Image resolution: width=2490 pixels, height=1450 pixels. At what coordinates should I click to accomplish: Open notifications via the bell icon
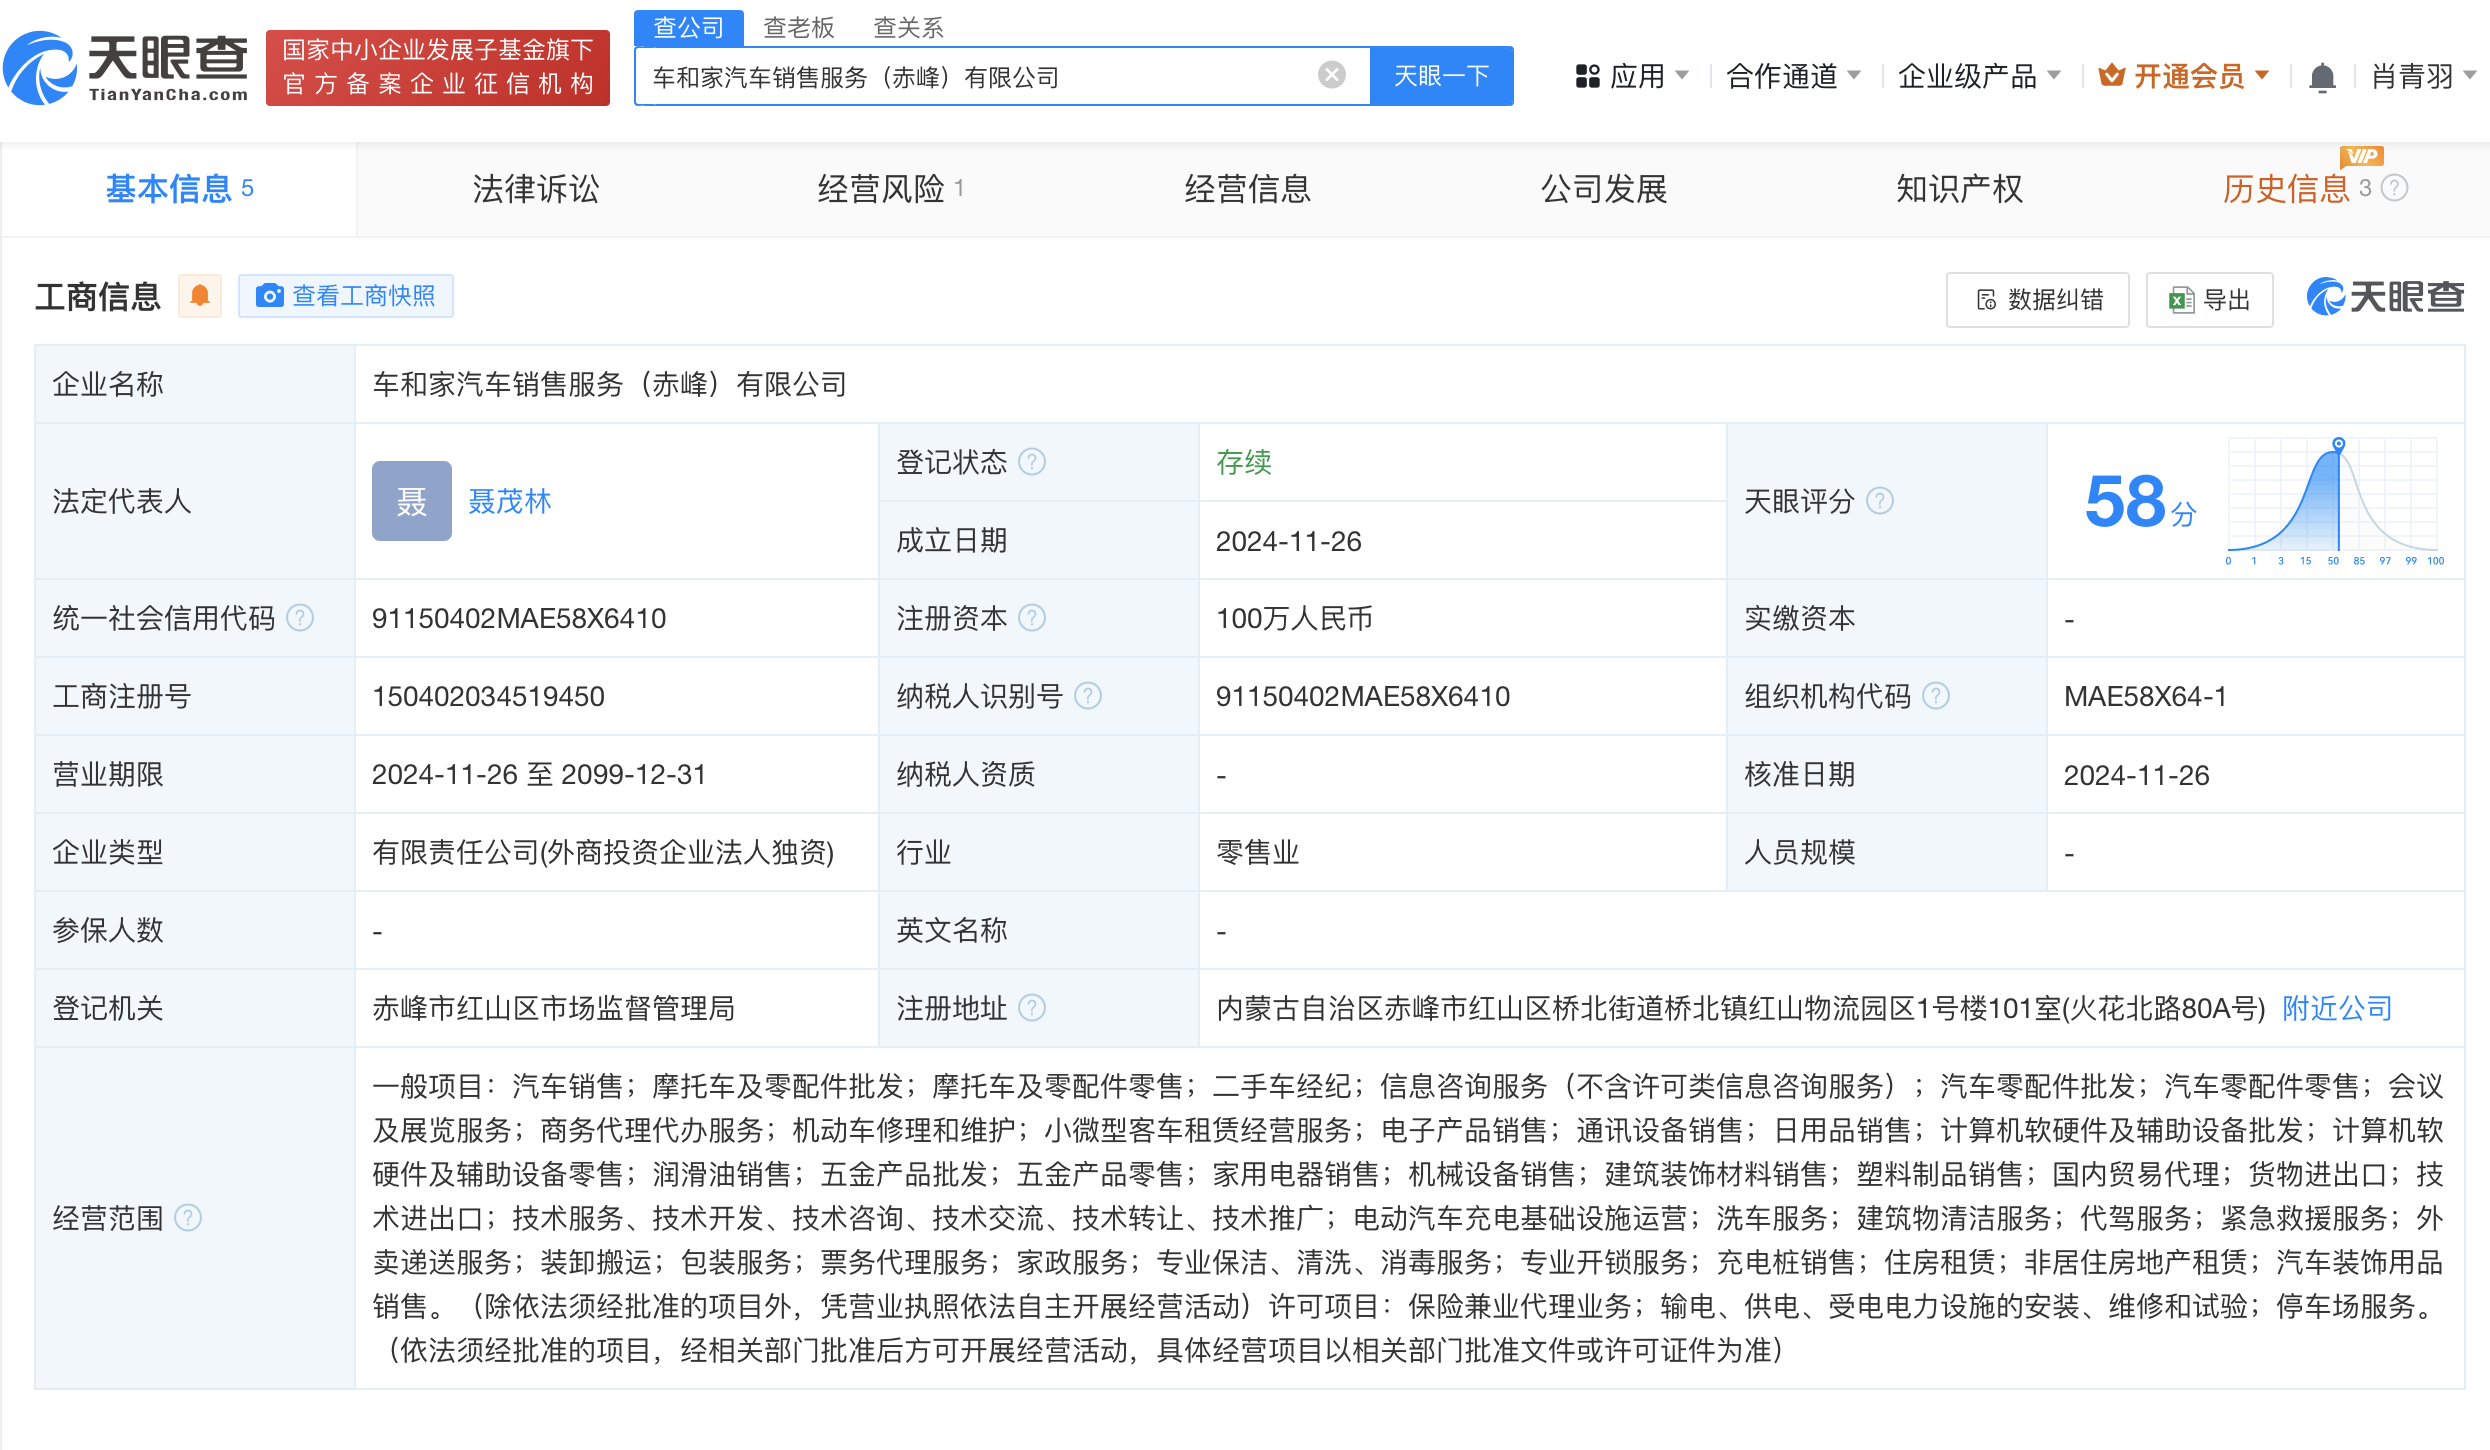pyautogui.click(x=2321, y=77)
